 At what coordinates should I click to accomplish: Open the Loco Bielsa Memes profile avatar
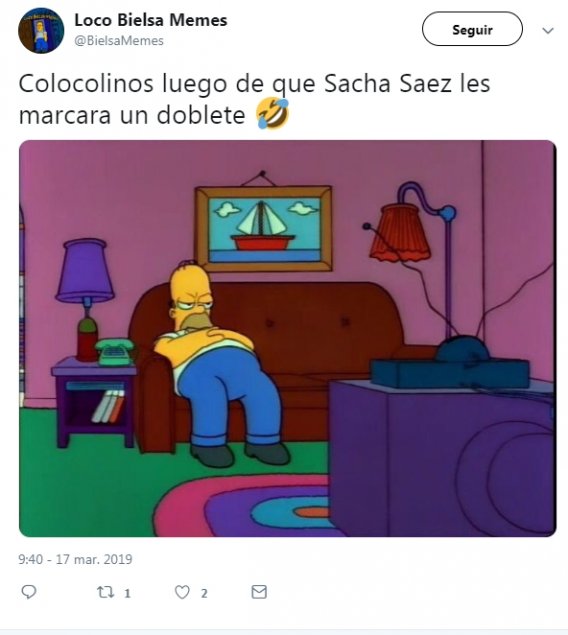[41, 30]
